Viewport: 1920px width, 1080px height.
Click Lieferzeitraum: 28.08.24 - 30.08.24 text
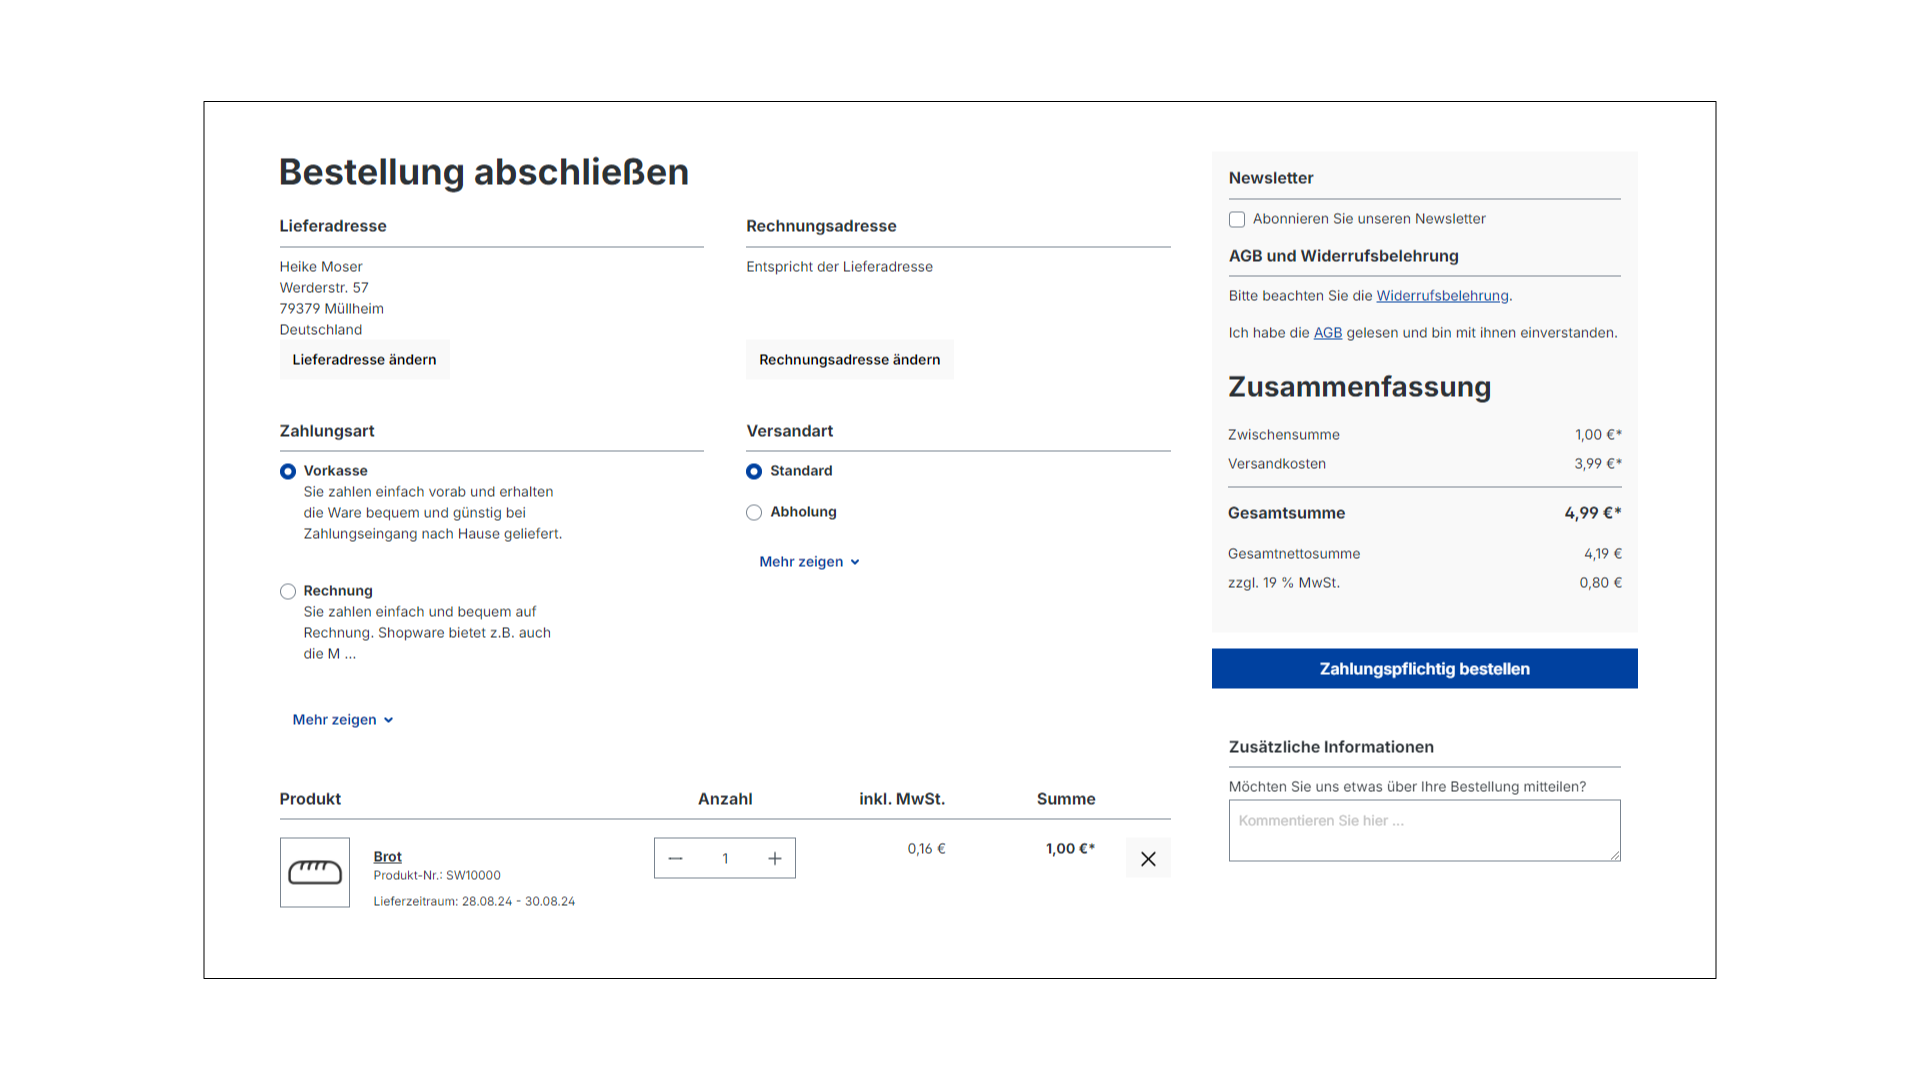[474, 902]
